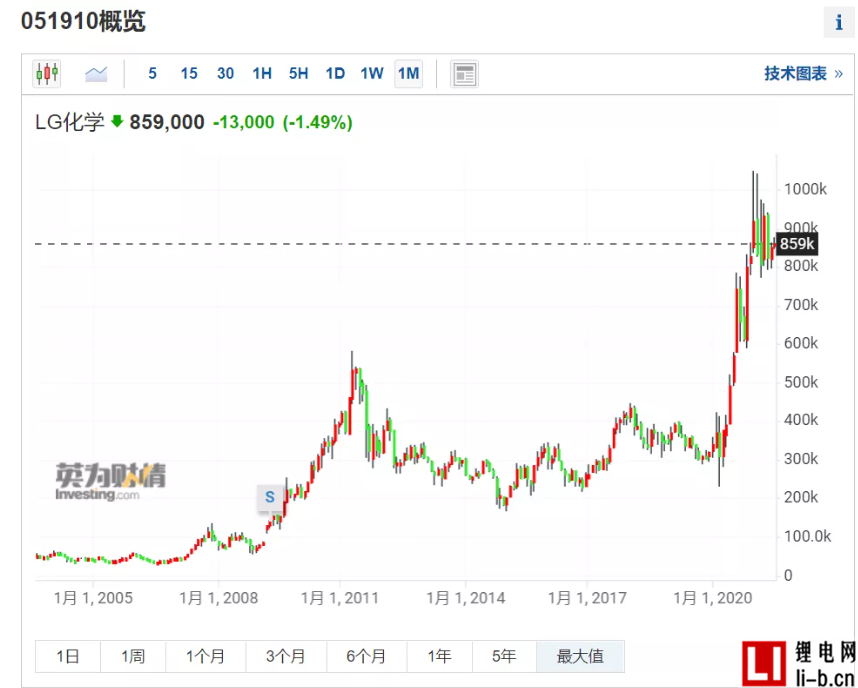
Task: Click the 859,000 price value
Action: (x=167, y=122)
